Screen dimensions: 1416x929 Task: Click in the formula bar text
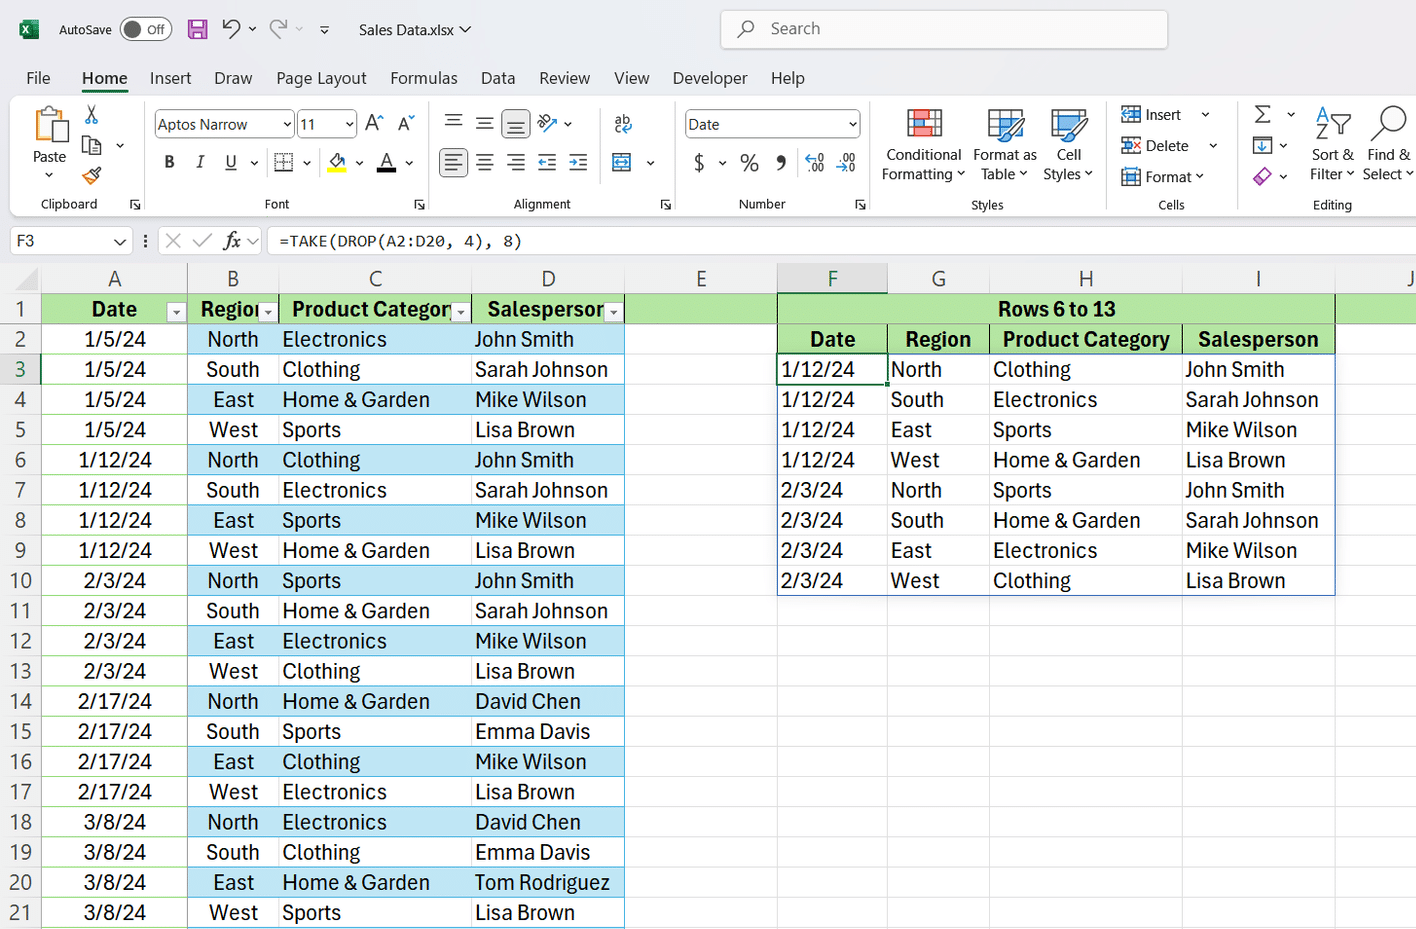(400, 241)
